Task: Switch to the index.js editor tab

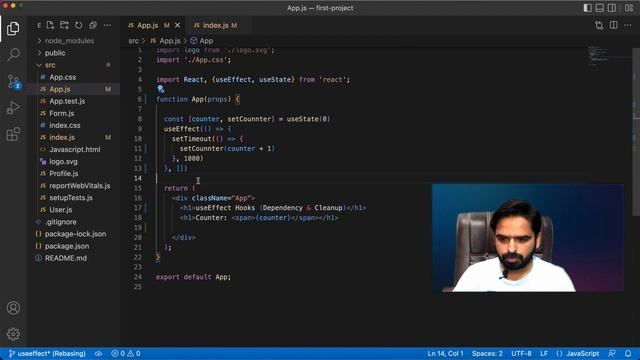Action: [x=216, y=25]
